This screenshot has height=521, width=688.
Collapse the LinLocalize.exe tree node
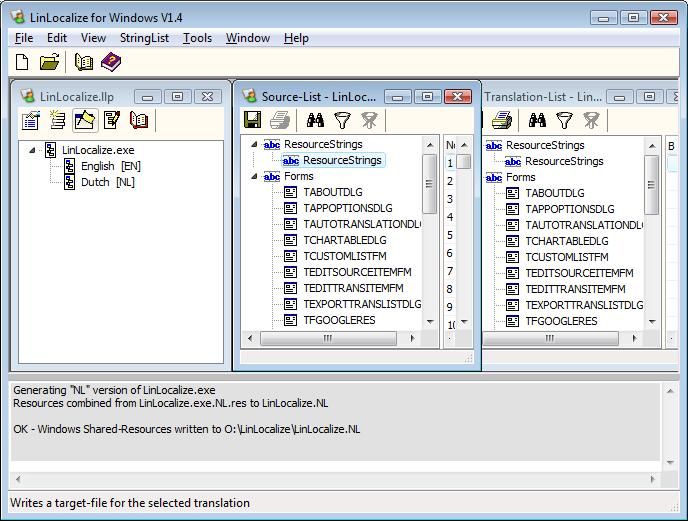(x=33, y=150)
